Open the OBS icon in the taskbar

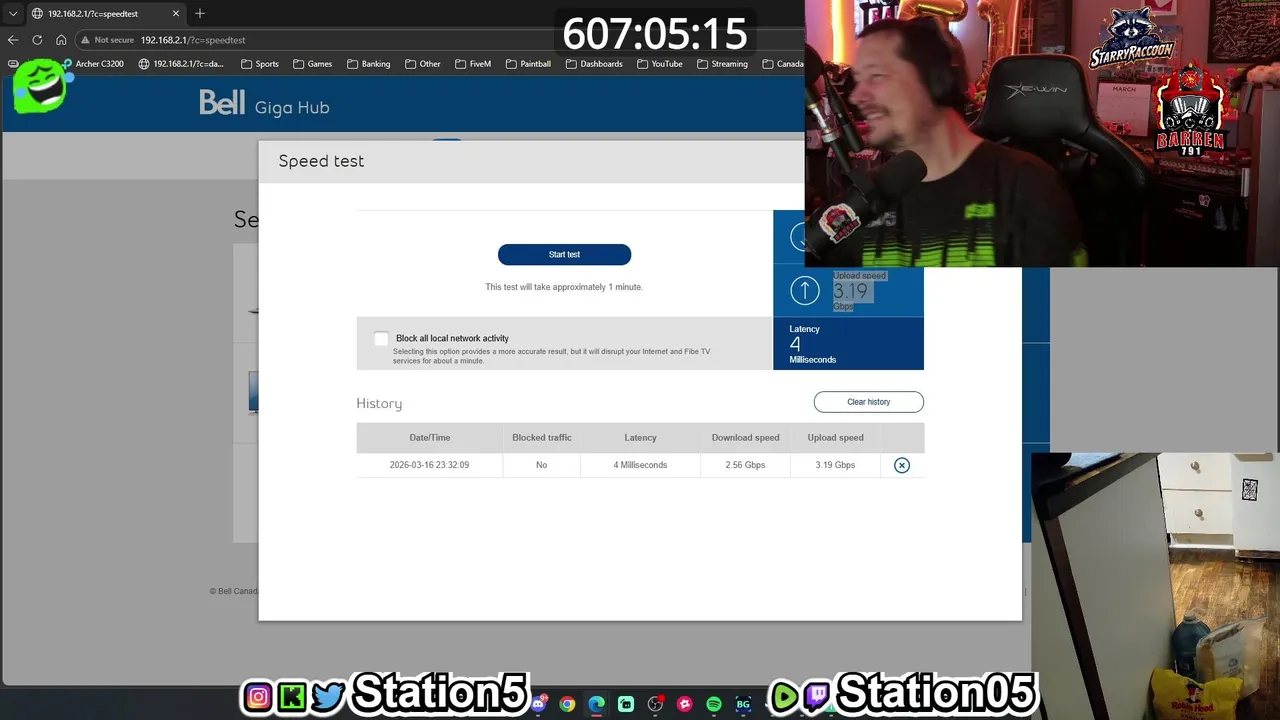(x=656, y=704)
